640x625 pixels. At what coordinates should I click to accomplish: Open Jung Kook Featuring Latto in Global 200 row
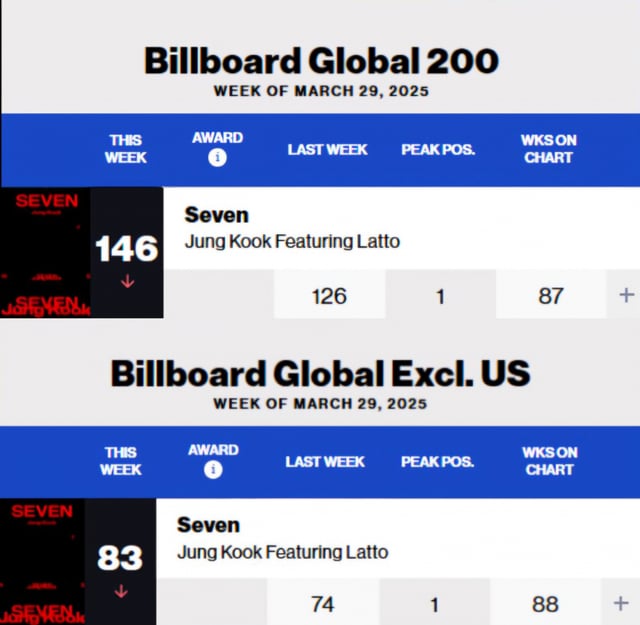(292, 241)
